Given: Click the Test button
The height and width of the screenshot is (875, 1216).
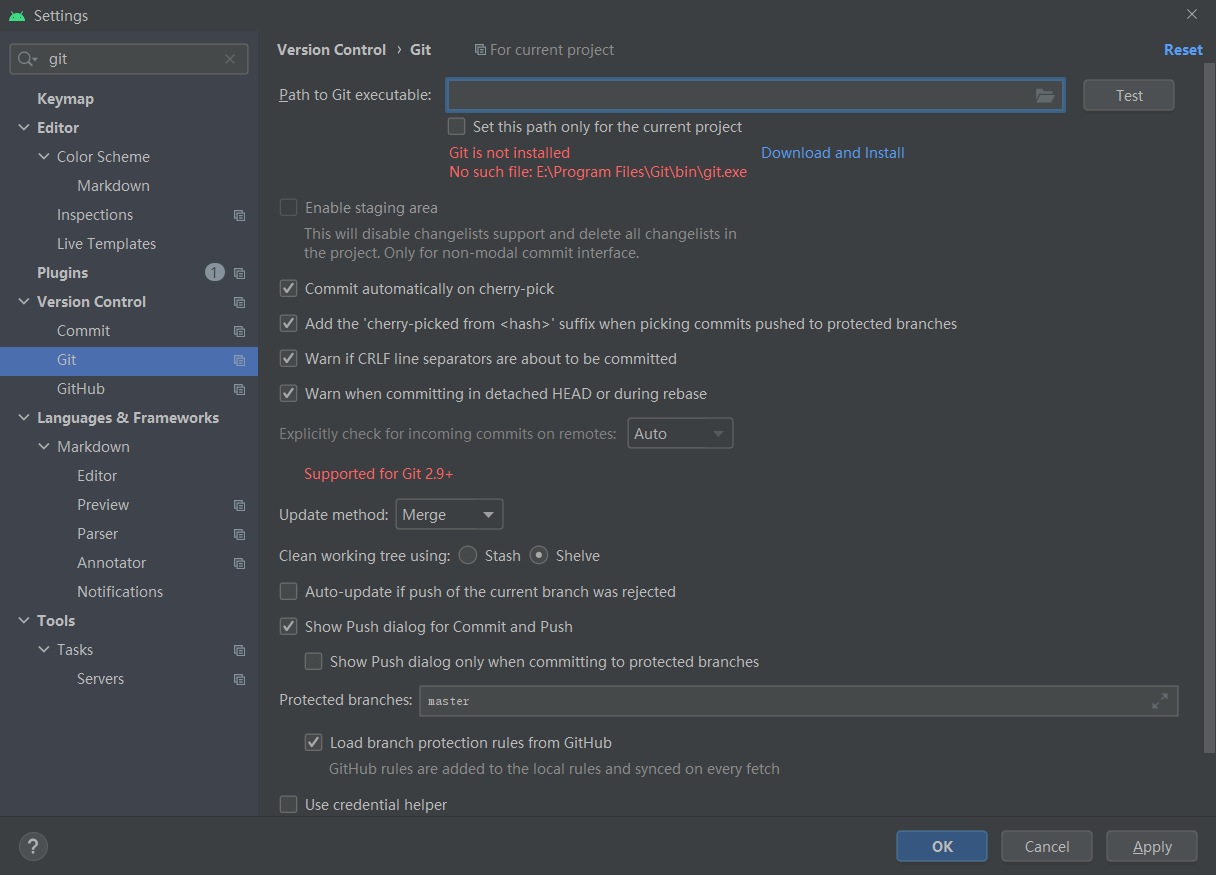Looking at the screenshot, I should [x=1129, y=96].
